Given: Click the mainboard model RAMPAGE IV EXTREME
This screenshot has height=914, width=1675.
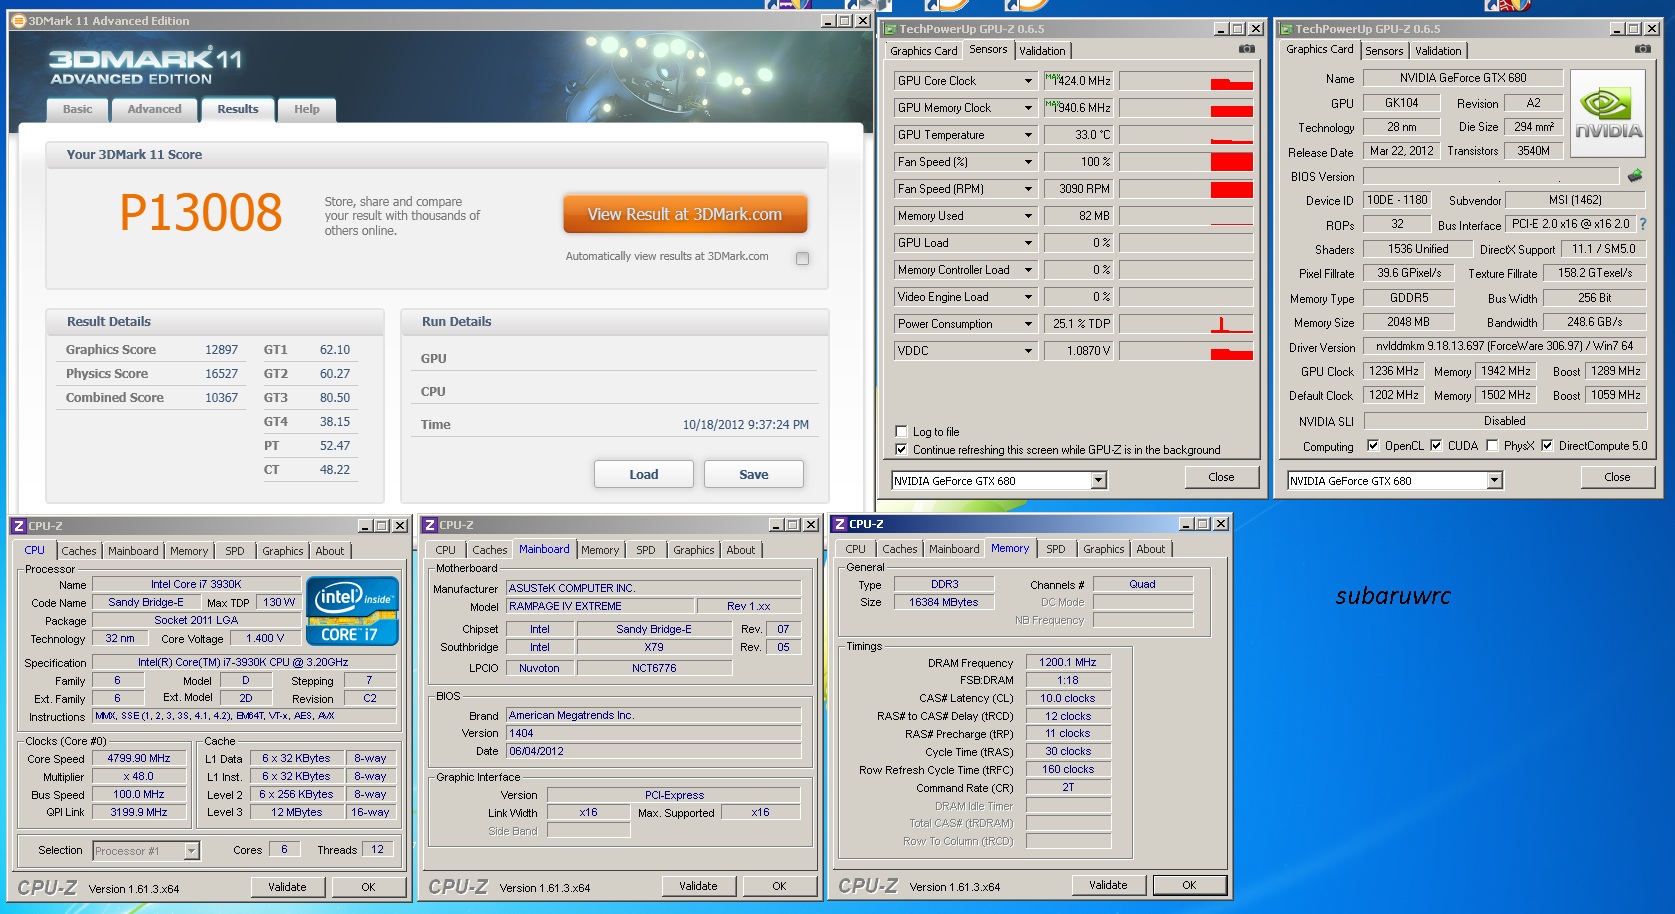Looking at the screenshot, I should click(601, 606).
